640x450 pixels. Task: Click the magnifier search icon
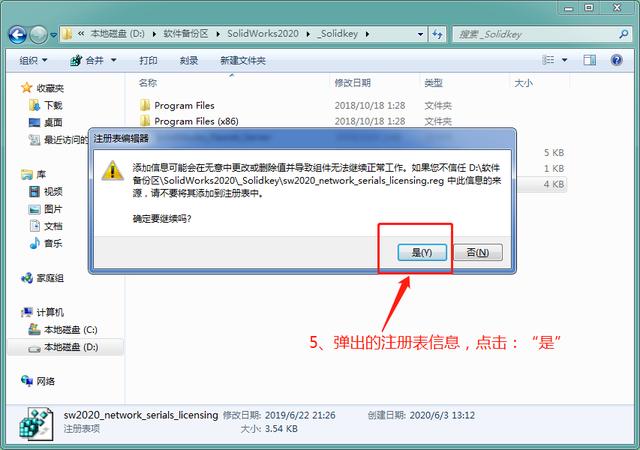[x=623, y=34]
